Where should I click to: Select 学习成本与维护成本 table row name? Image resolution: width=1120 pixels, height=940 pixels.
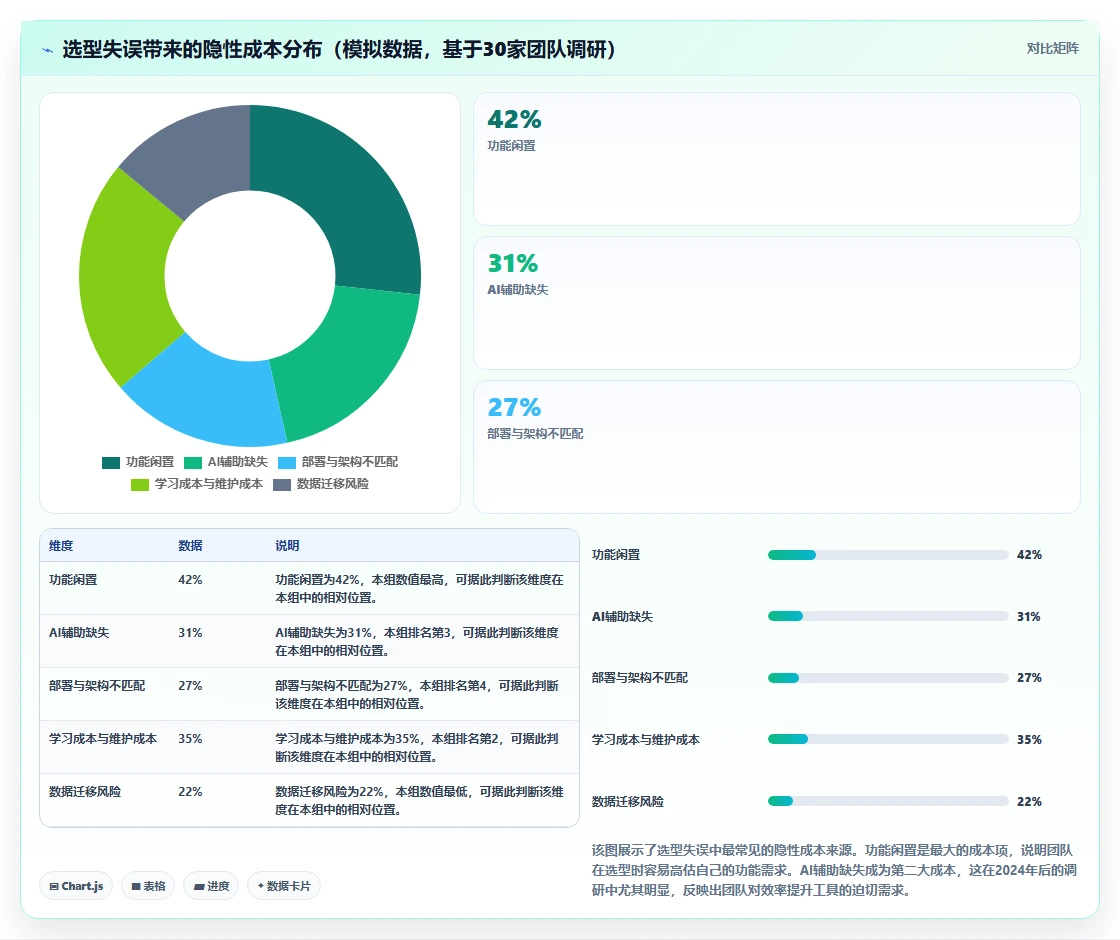click(103, 739)
